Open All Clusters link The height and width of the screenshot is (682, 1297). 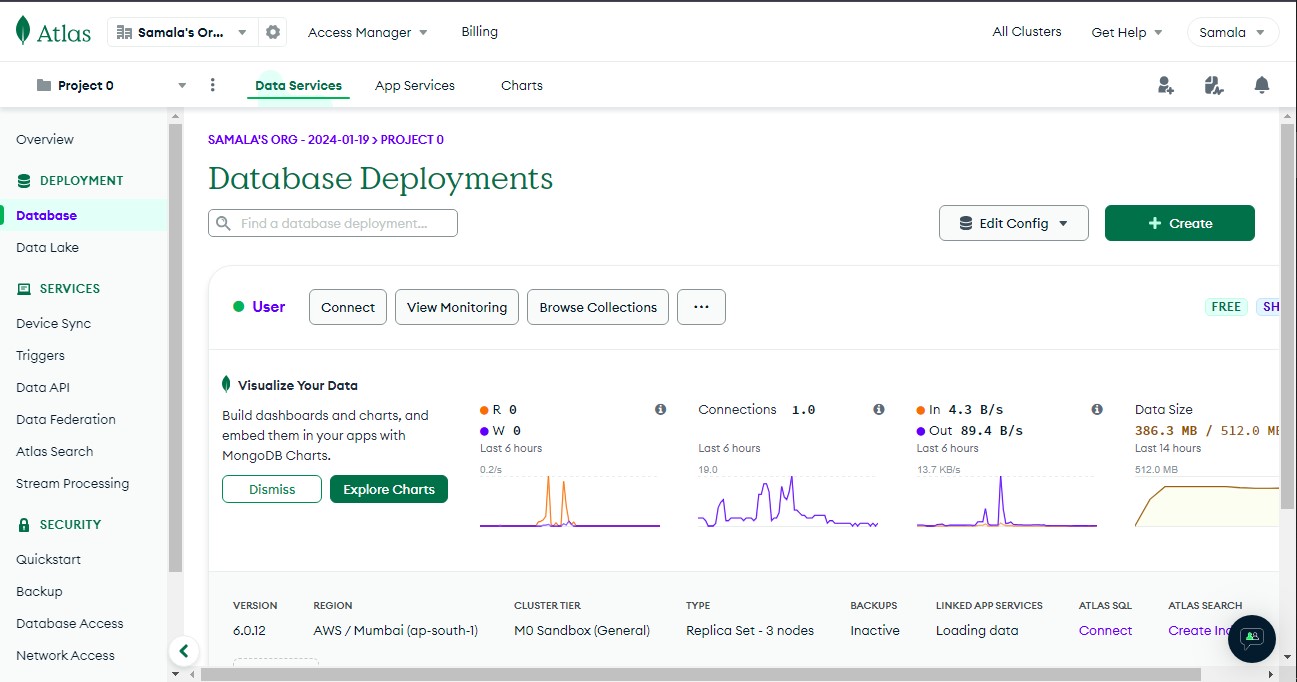pyautogui.click(x=1027, y=32)
